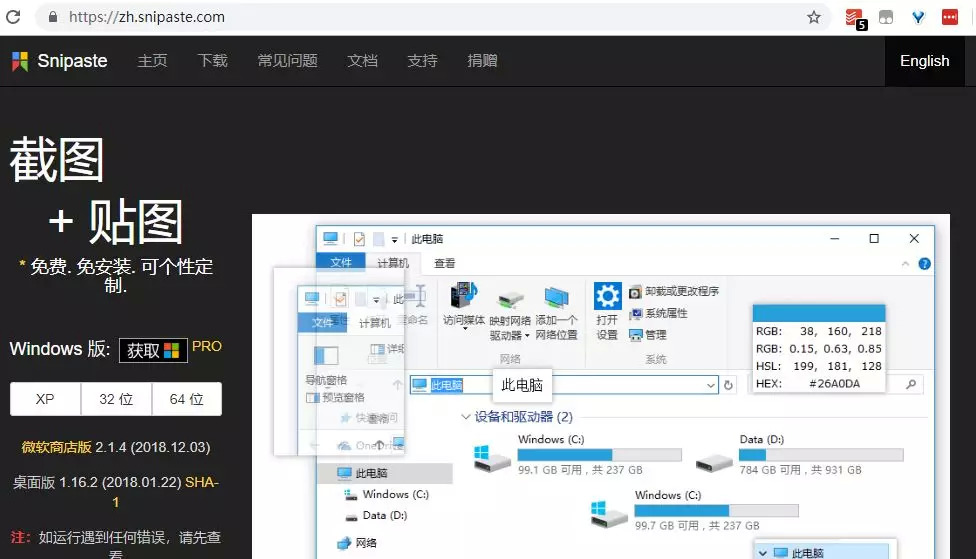The image size is (976, 559).
Task: Switch the site language to English
Action: coord(924,61)
